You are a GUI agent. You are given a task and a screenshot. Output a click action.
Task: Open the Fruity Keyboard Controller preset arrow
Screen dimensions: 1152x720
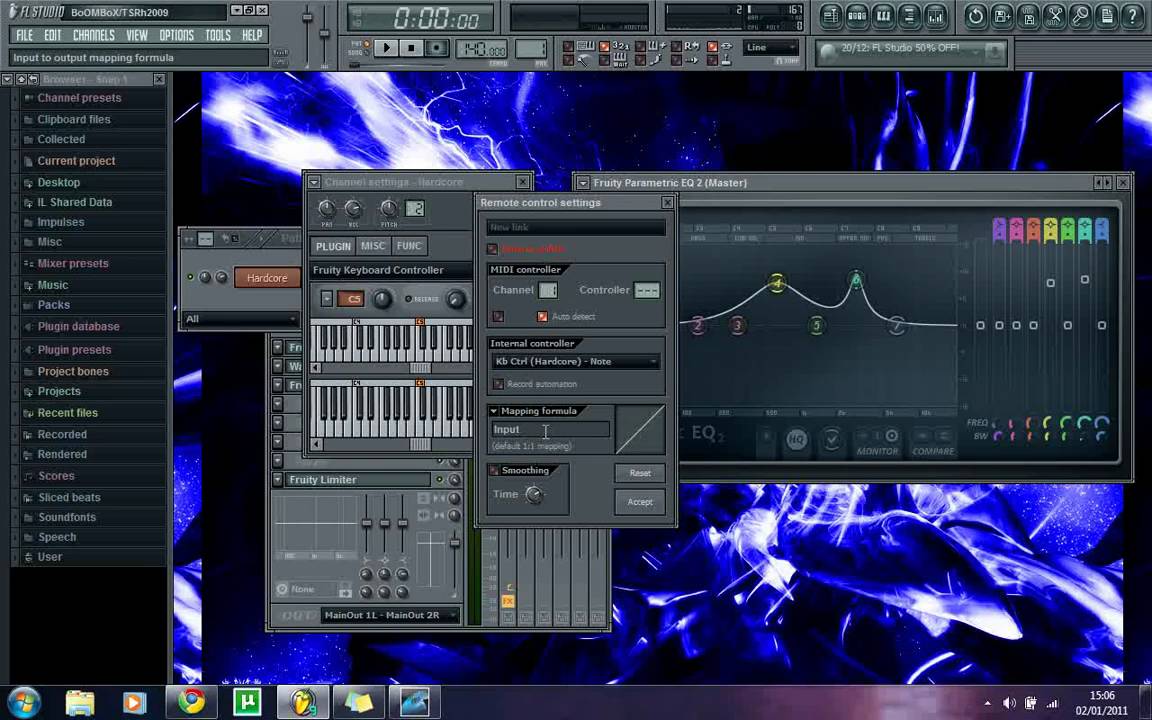pos(326,298)
